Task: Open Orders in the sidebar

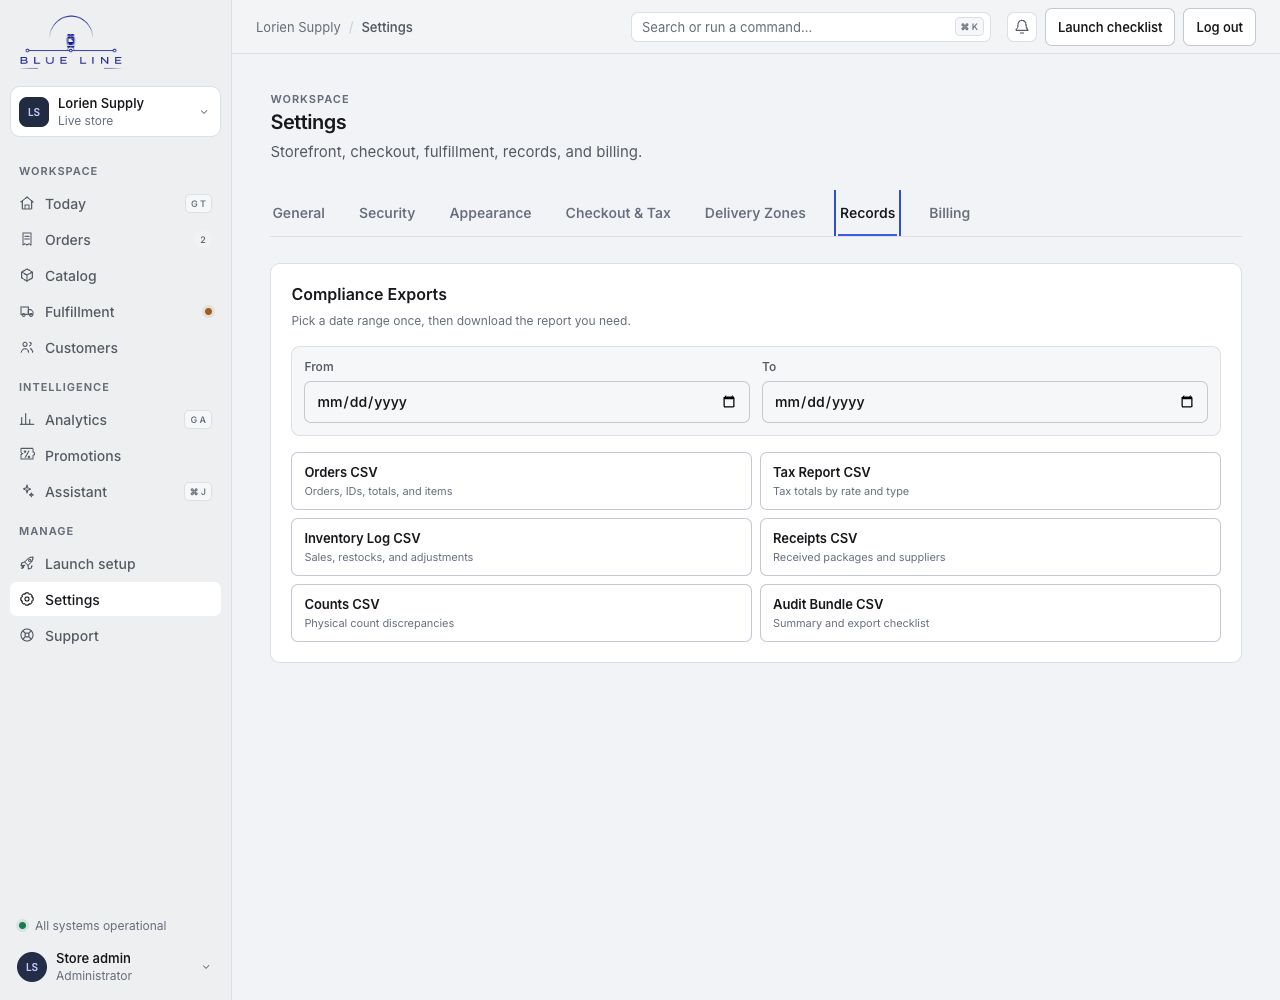Action: [x=115, y=239]
